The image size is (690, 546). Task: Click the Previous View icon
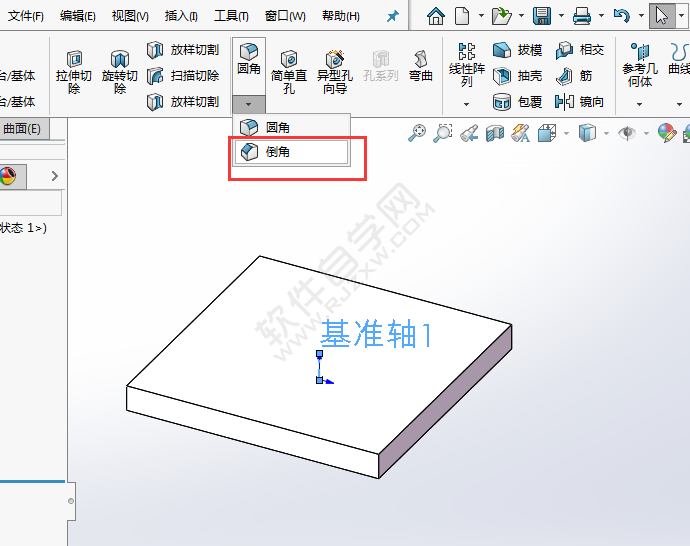(x=469, y=133)
